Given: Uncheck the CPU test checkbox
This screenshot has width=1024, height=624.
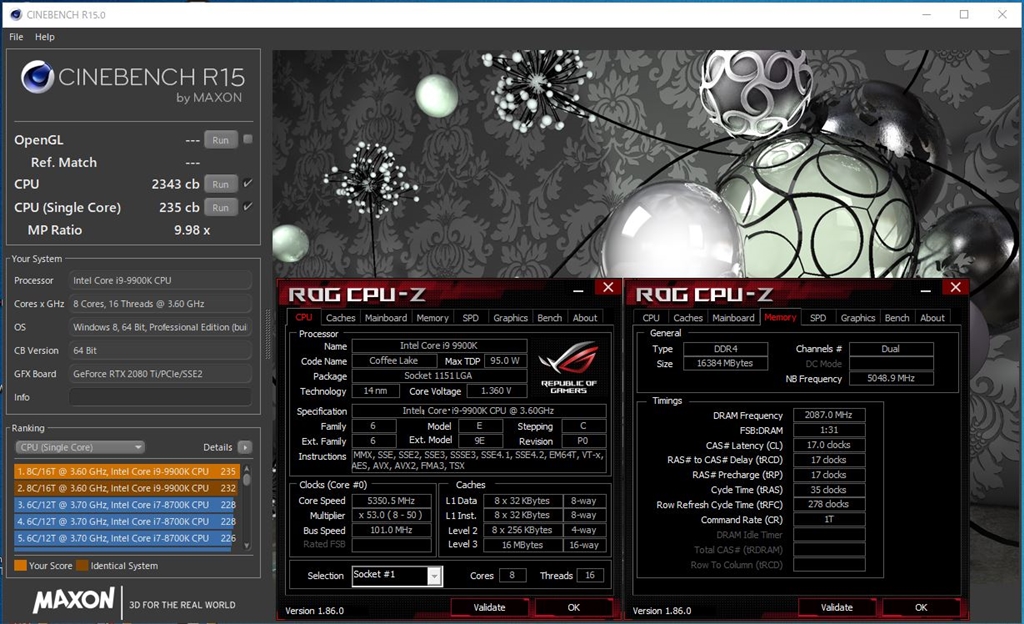Looking at the screenshot, I should pyautogui.click(x=248, y=183).
